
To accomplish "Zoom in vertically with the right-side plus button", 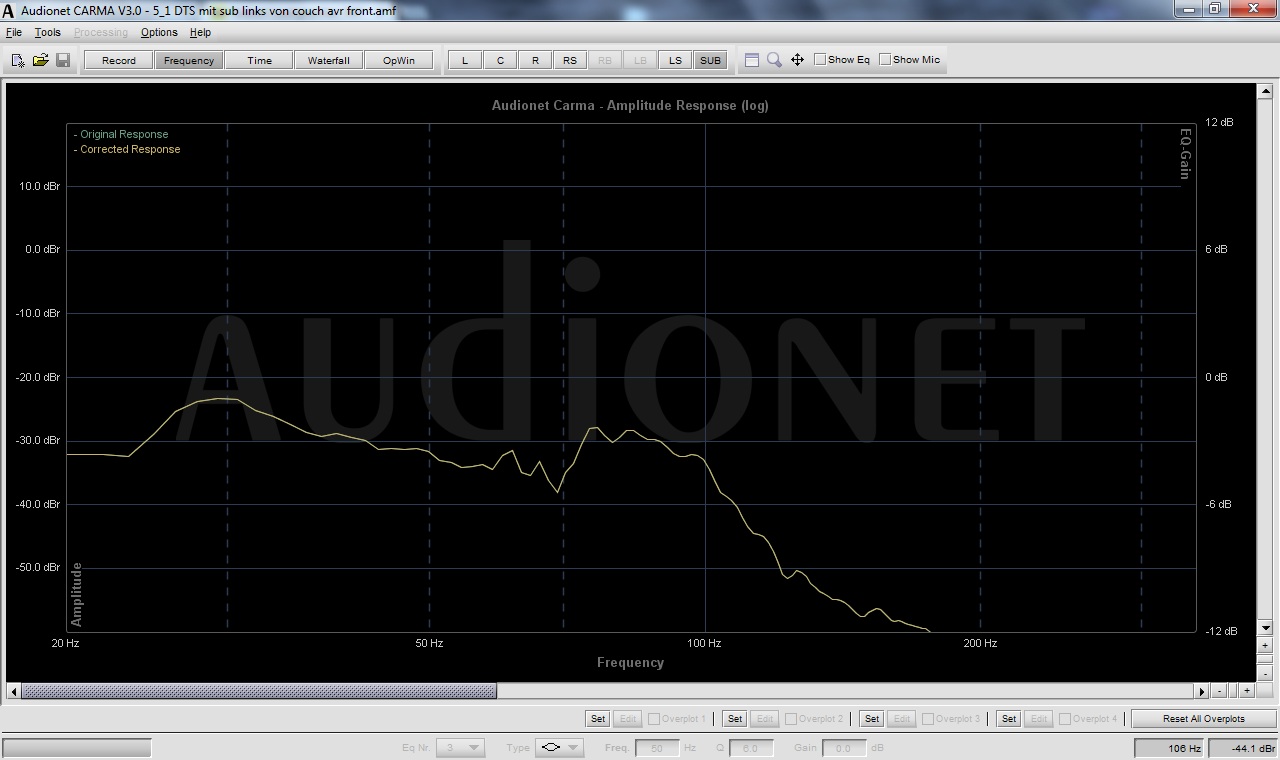I will click(x=1265, y=646).
